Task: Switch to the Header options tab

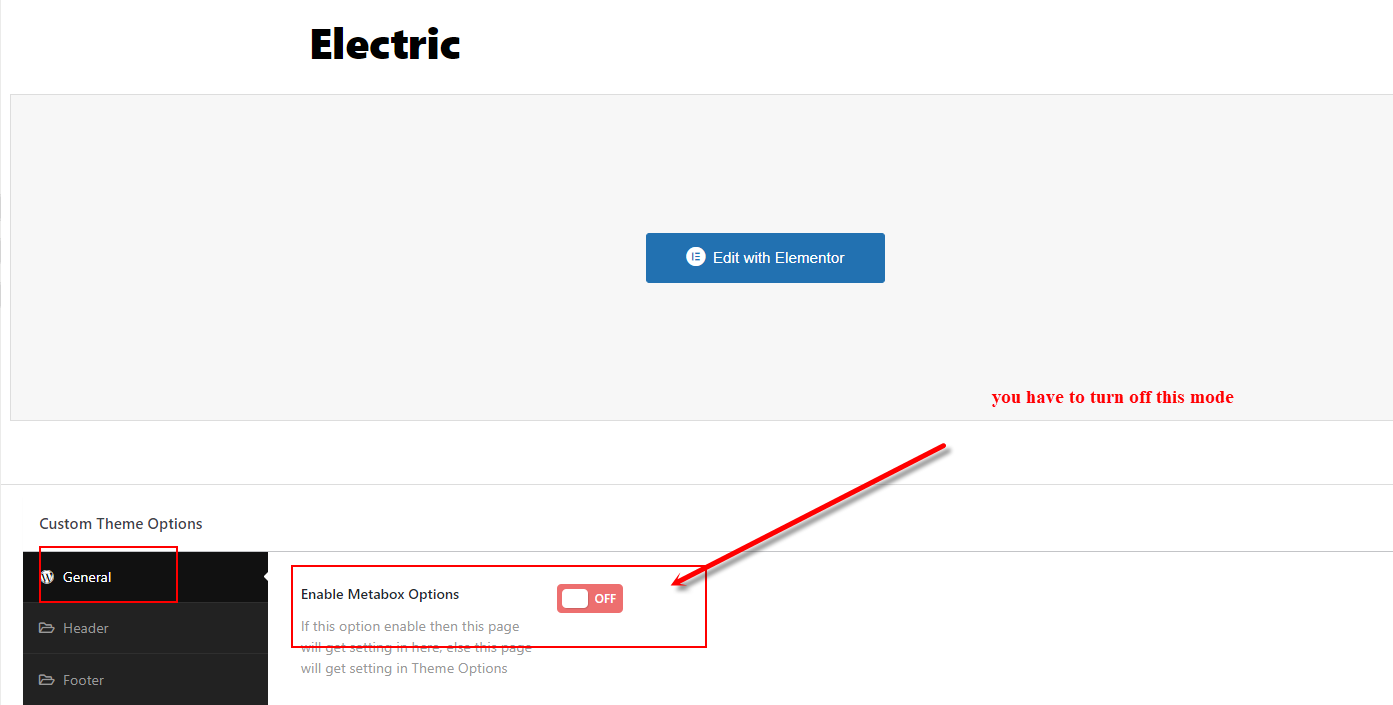Action: pyautogui.click(x=145, y=628)
